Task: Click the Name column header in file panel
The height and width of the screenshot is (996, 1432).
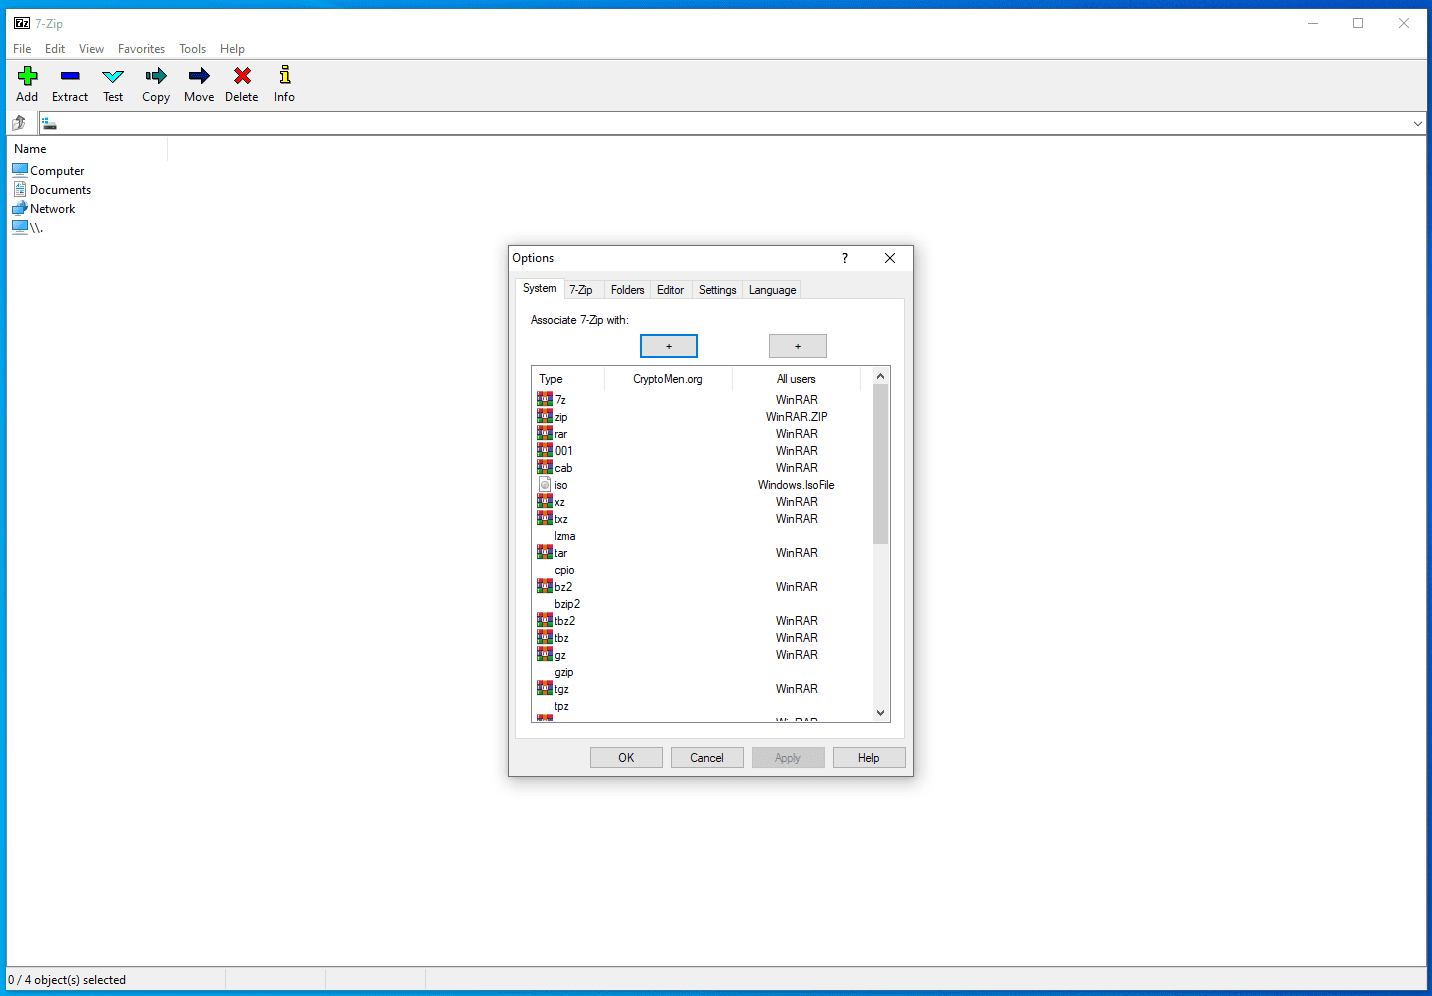Action: click(x=88, y=149)
